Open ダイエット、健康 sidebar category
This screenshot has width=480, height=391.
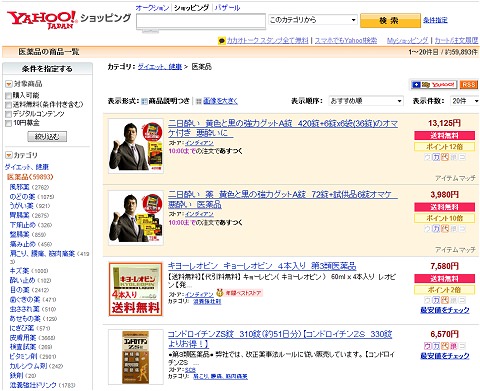27,167
